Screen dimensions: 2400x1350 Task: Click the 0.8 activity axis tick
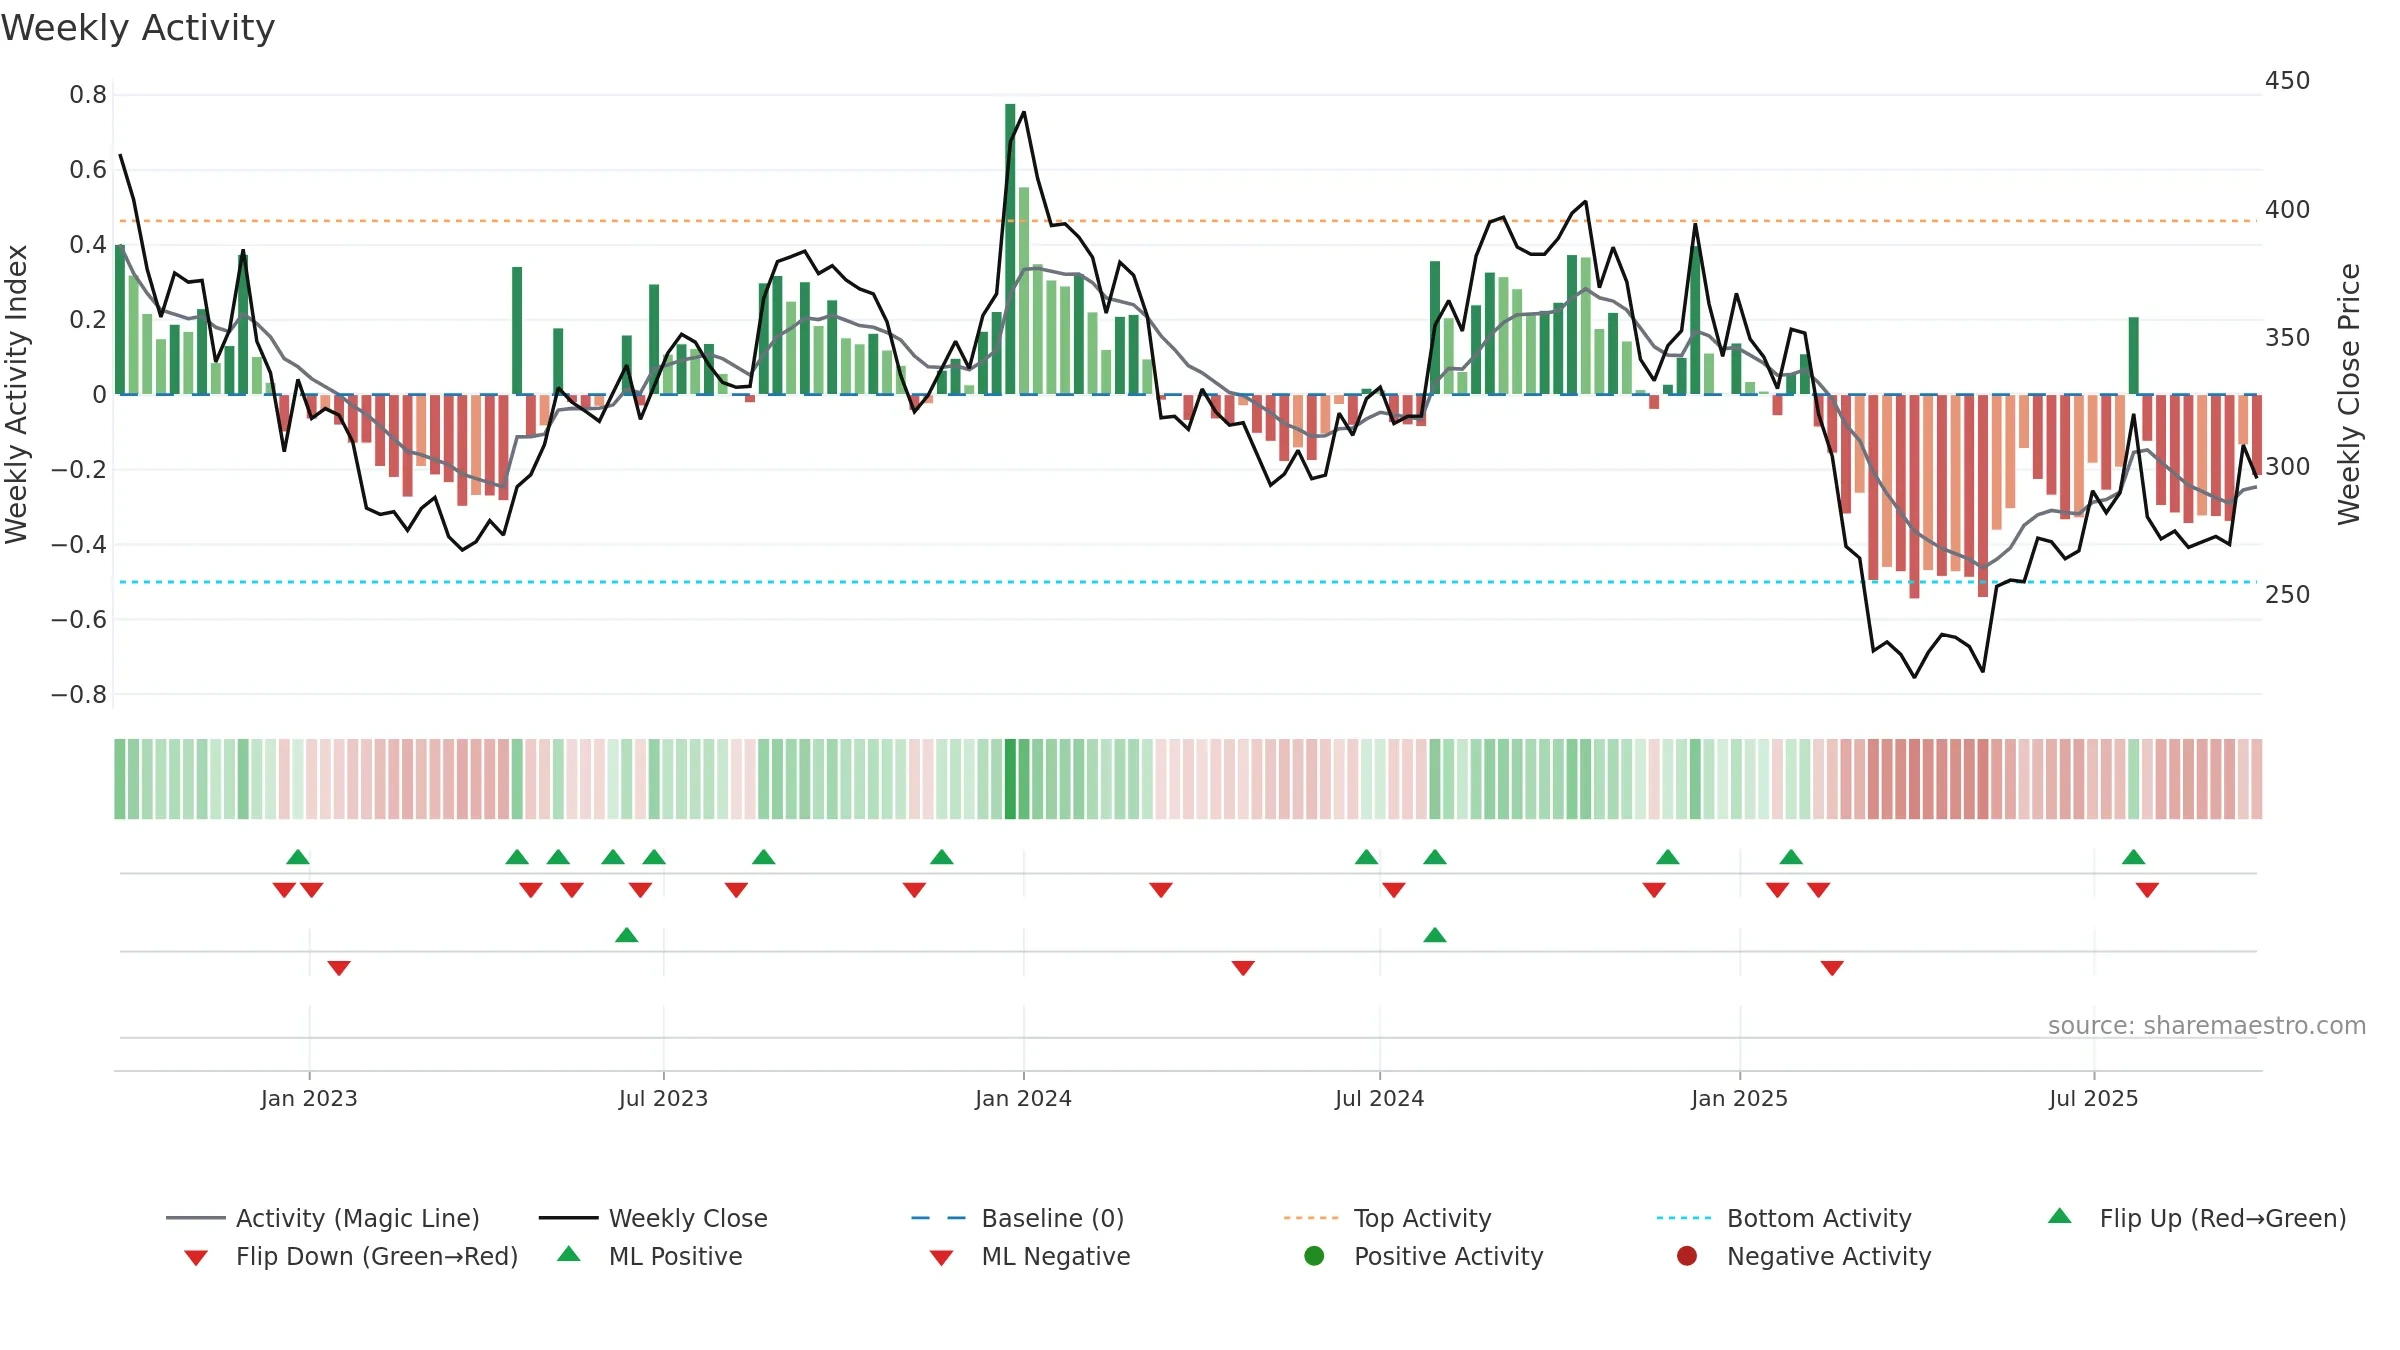click(88, 95)
